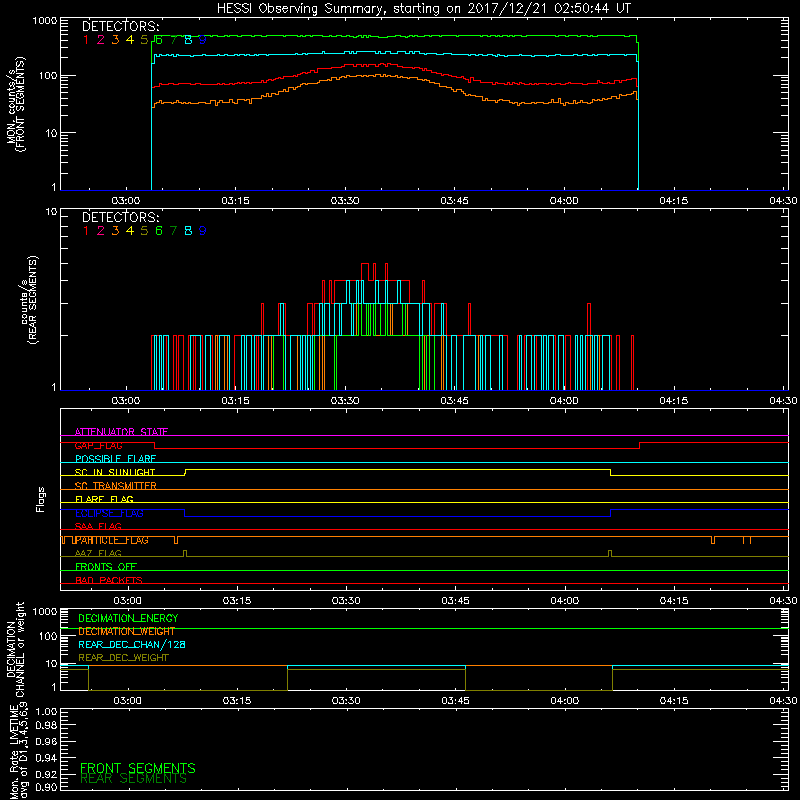Click the REAR_DEC_WEIGHT legend label
800x800 pixels.
pyautogui.click(x=123, y=658)
